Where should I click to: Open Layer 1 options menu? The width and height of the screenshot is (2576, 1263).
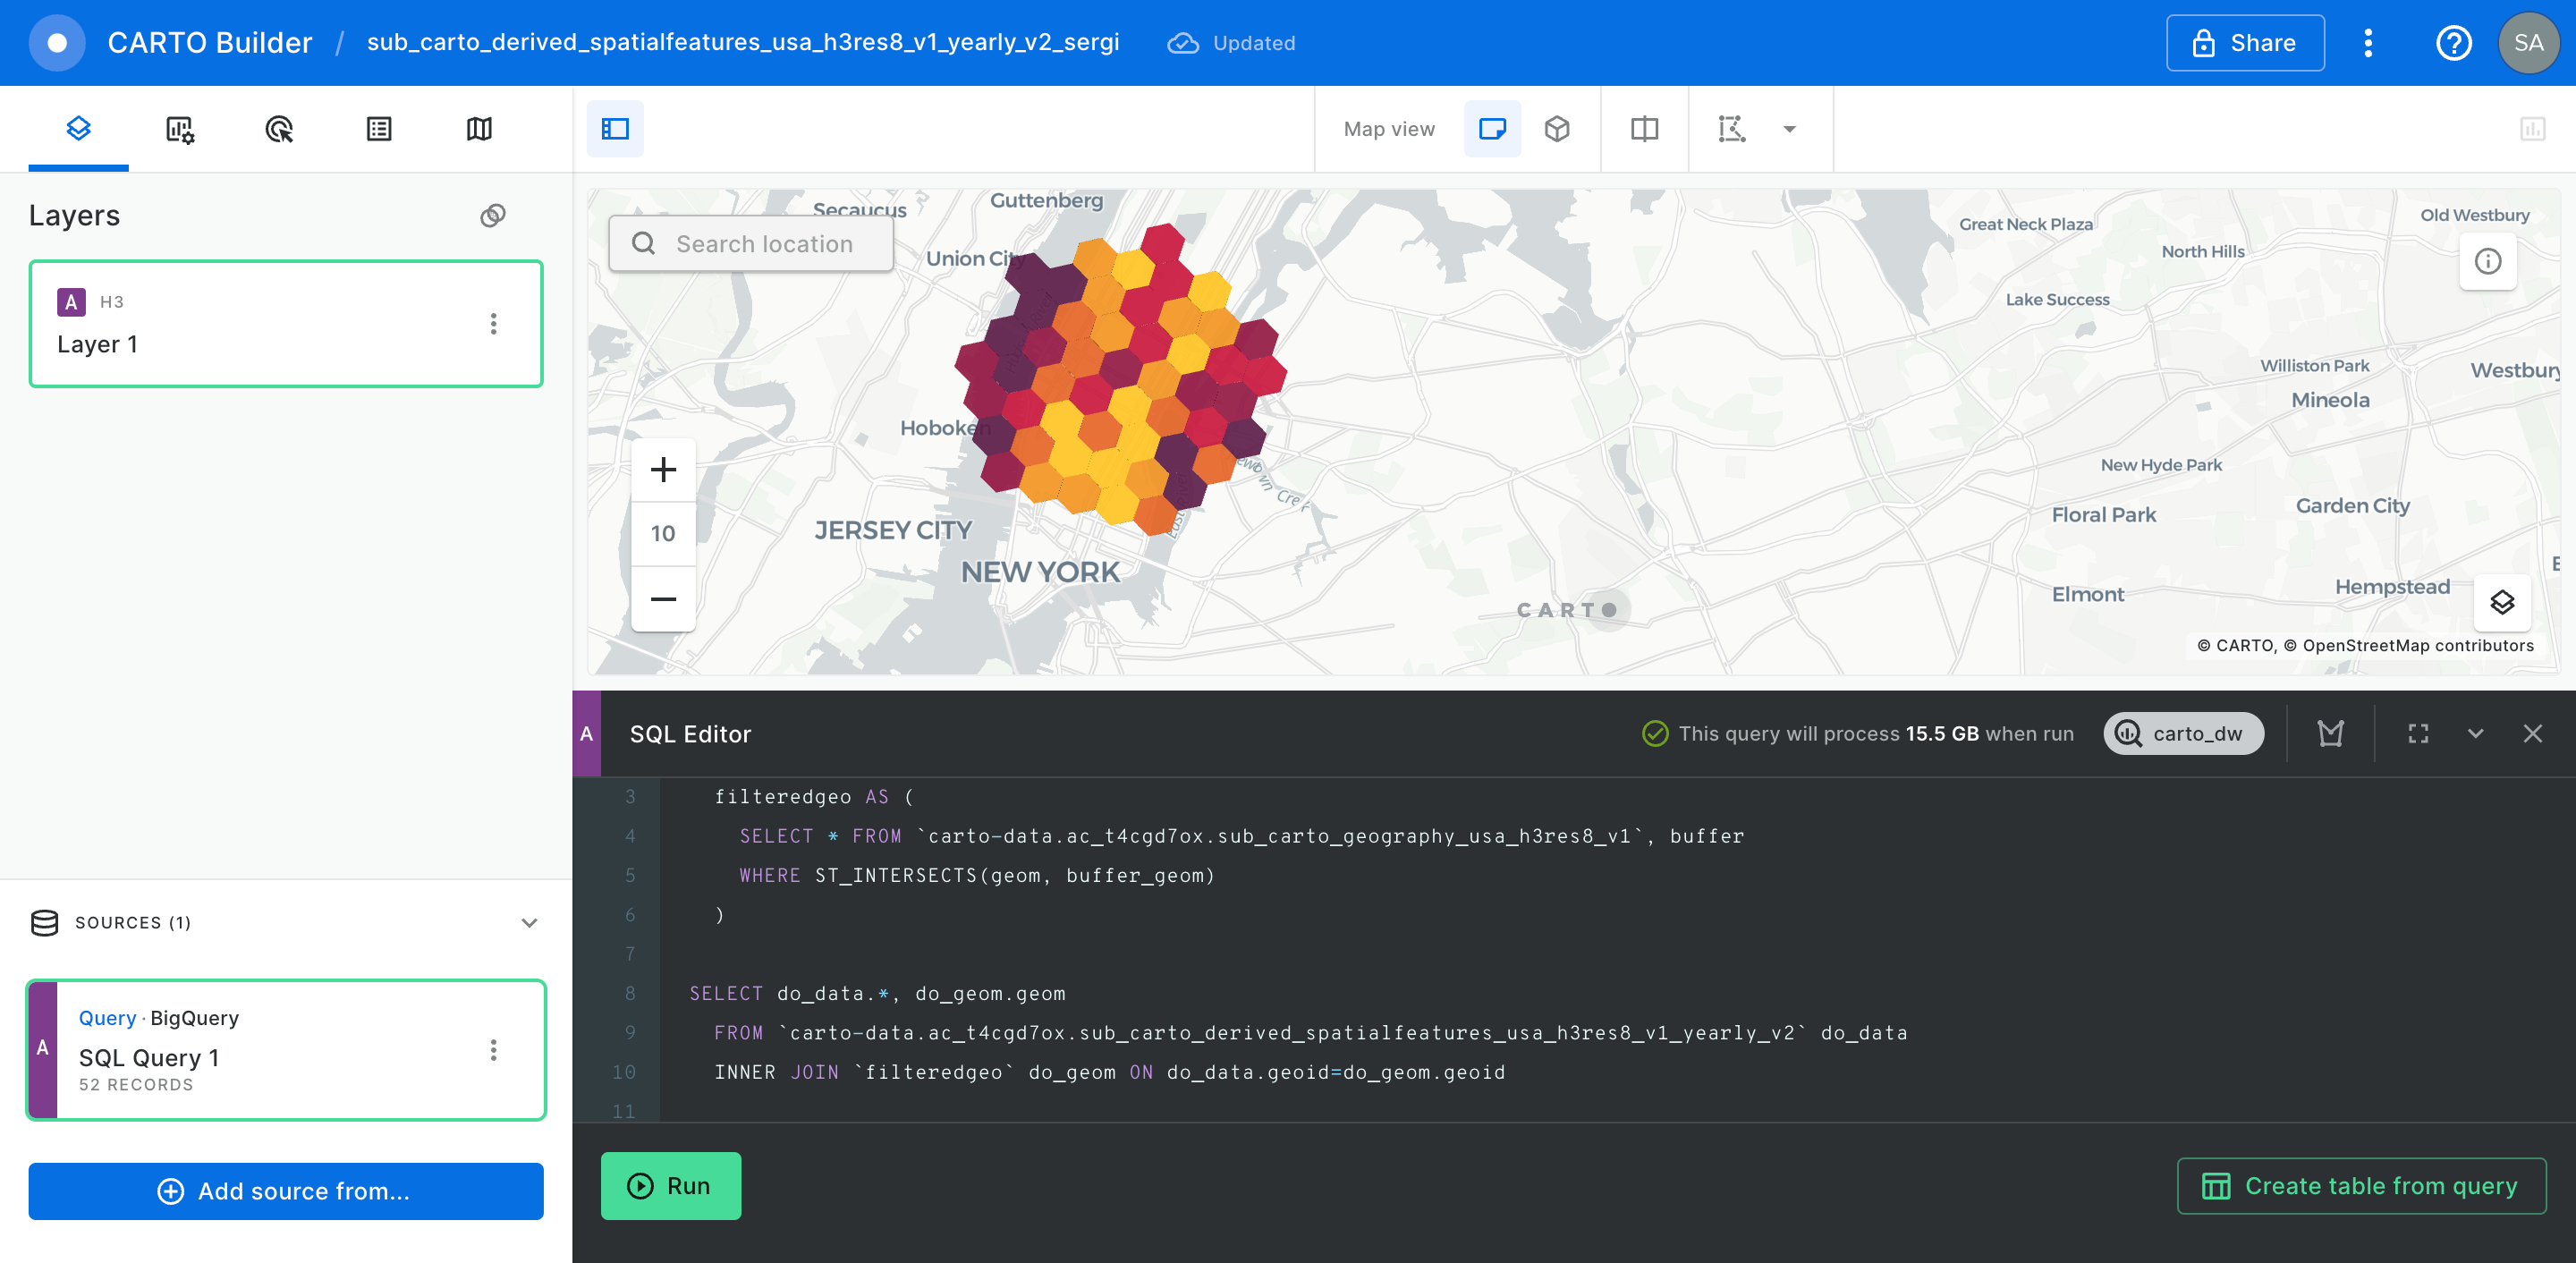pyautogui.click(x=493, y=324)
